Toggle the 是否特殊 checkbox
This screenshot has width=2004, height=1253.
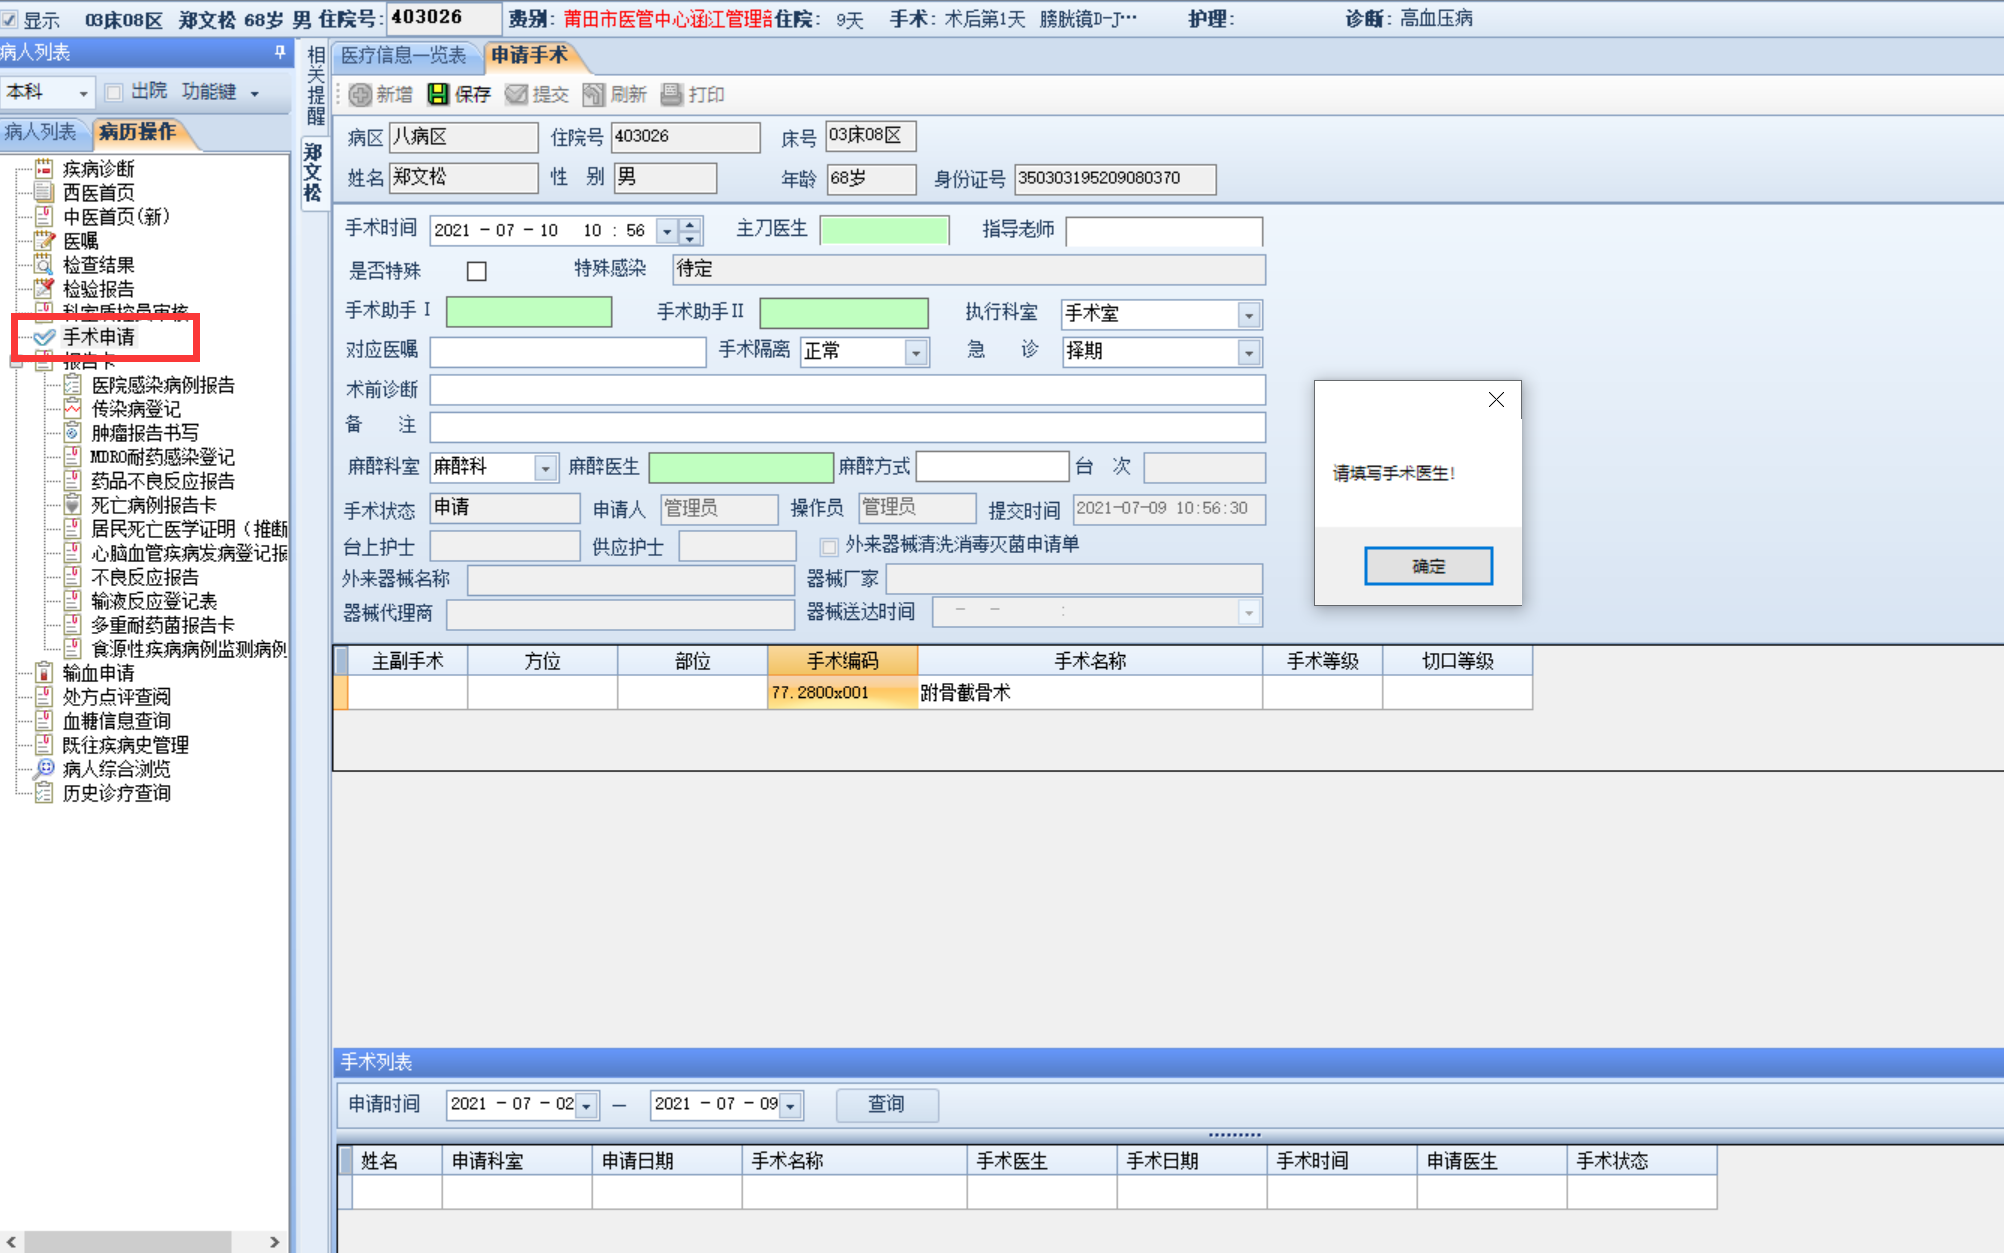(477, 271)
